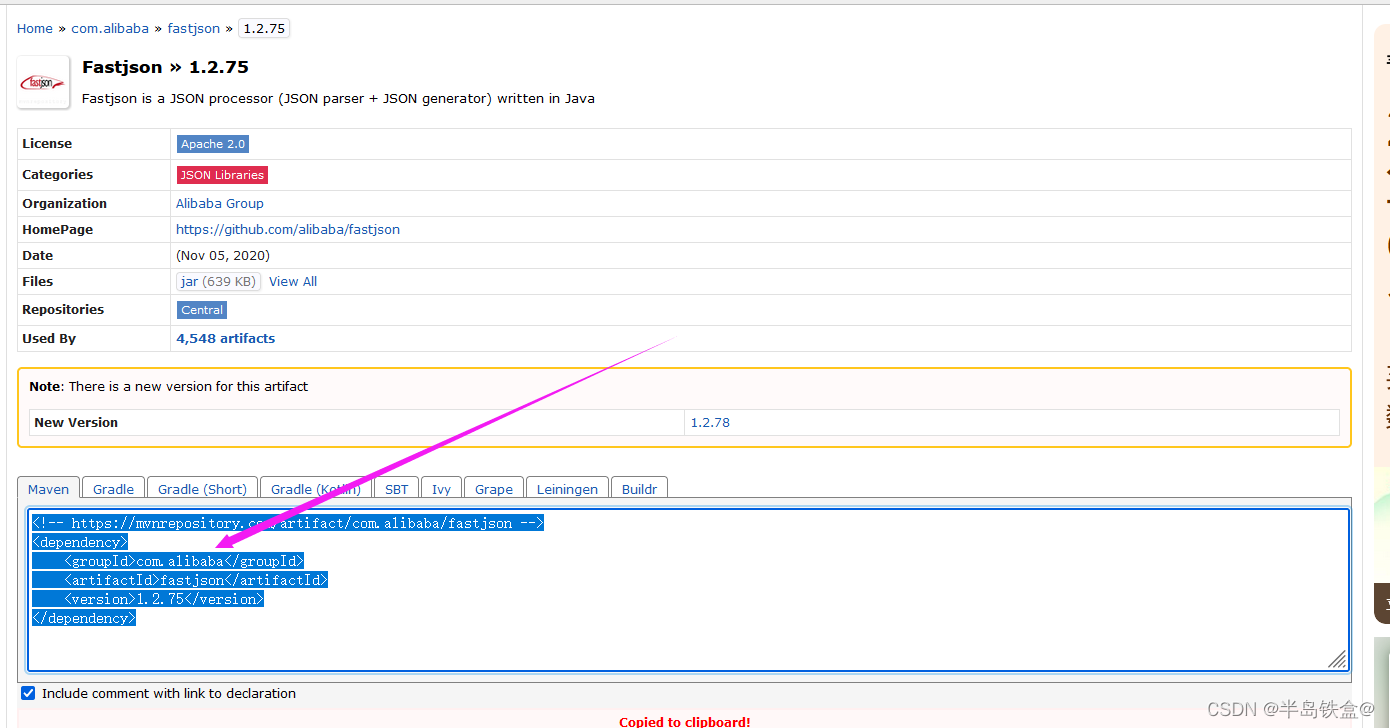This screenshot has height=728, width=1390.
Task: Click the textarea resize grip handle
Action: (1337, 659)
